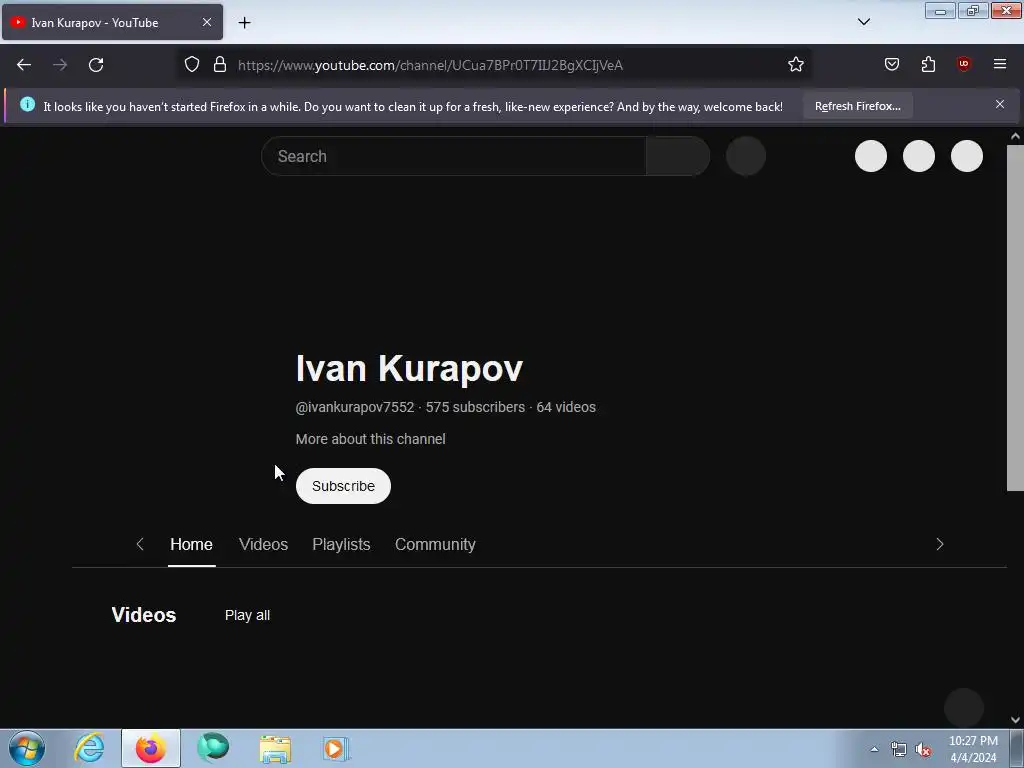Click the Videos section heading
This screenshot has width=1024, height=768.
tap(144, 615)
